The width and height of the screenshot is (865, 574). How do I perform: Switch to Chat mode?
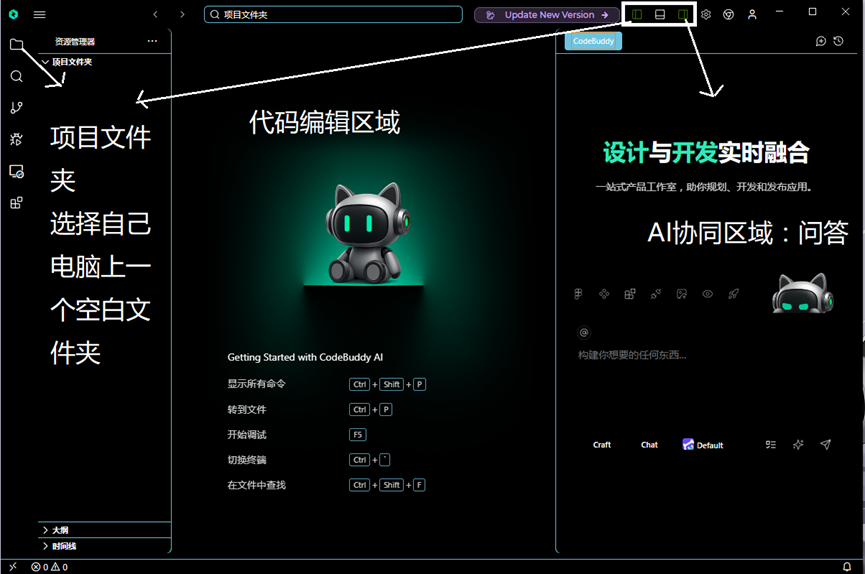(x=649, y=445)
